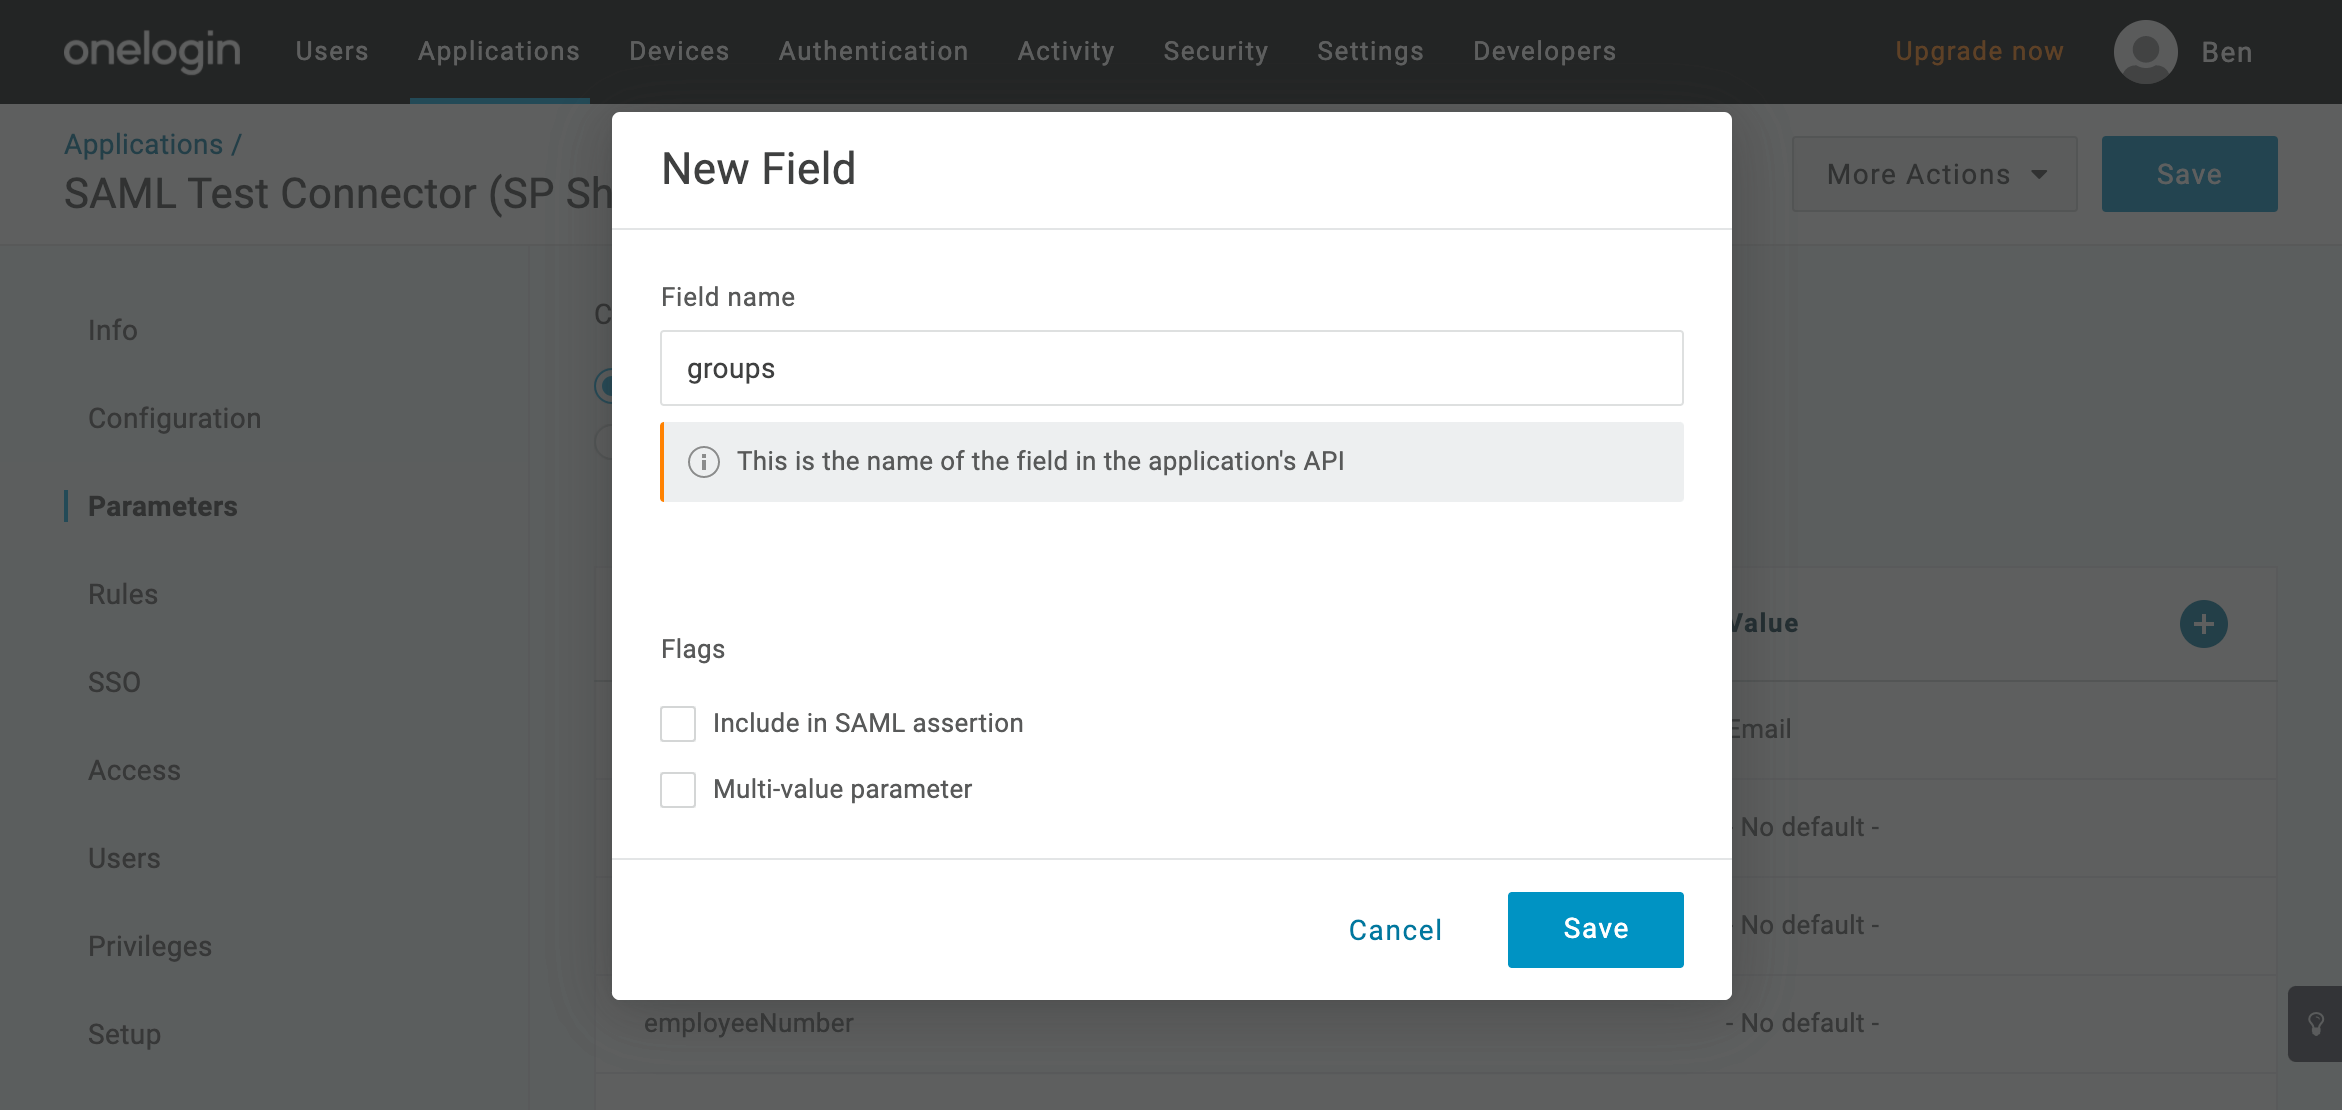The width and height of the screenshot is (2342, 1110).
Task: Select the SSO sidebar tab
Action: click(x=114, y=682)
